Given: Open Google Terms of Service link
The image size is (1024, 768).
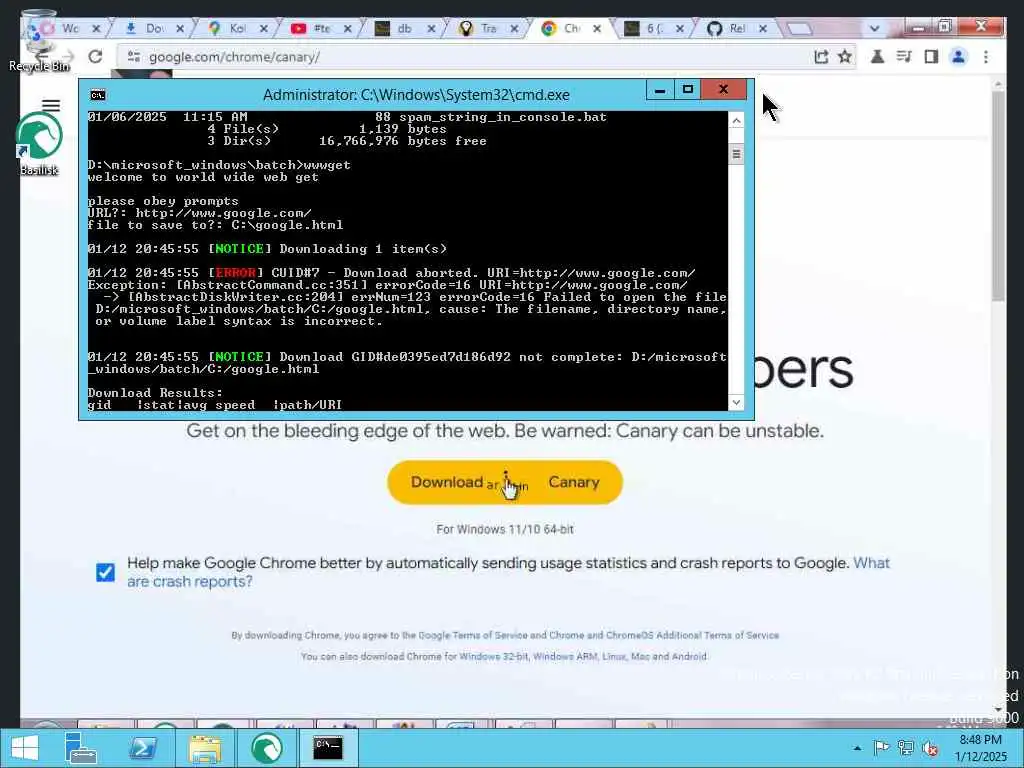Looking at the screenshot, I should (x=472, y=635).
